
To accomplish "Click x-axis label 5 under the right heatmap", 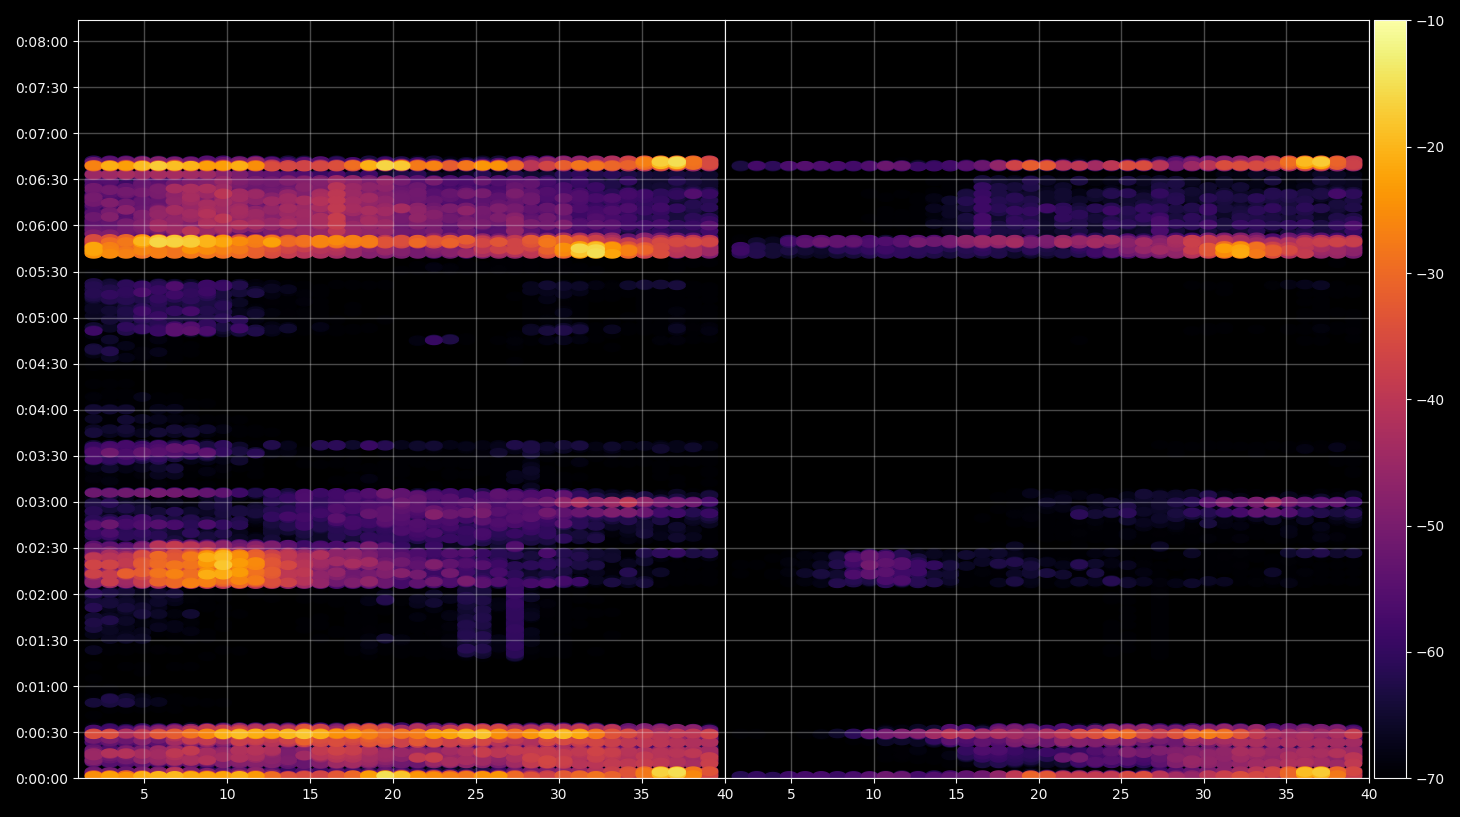I will tap(791, 795).
